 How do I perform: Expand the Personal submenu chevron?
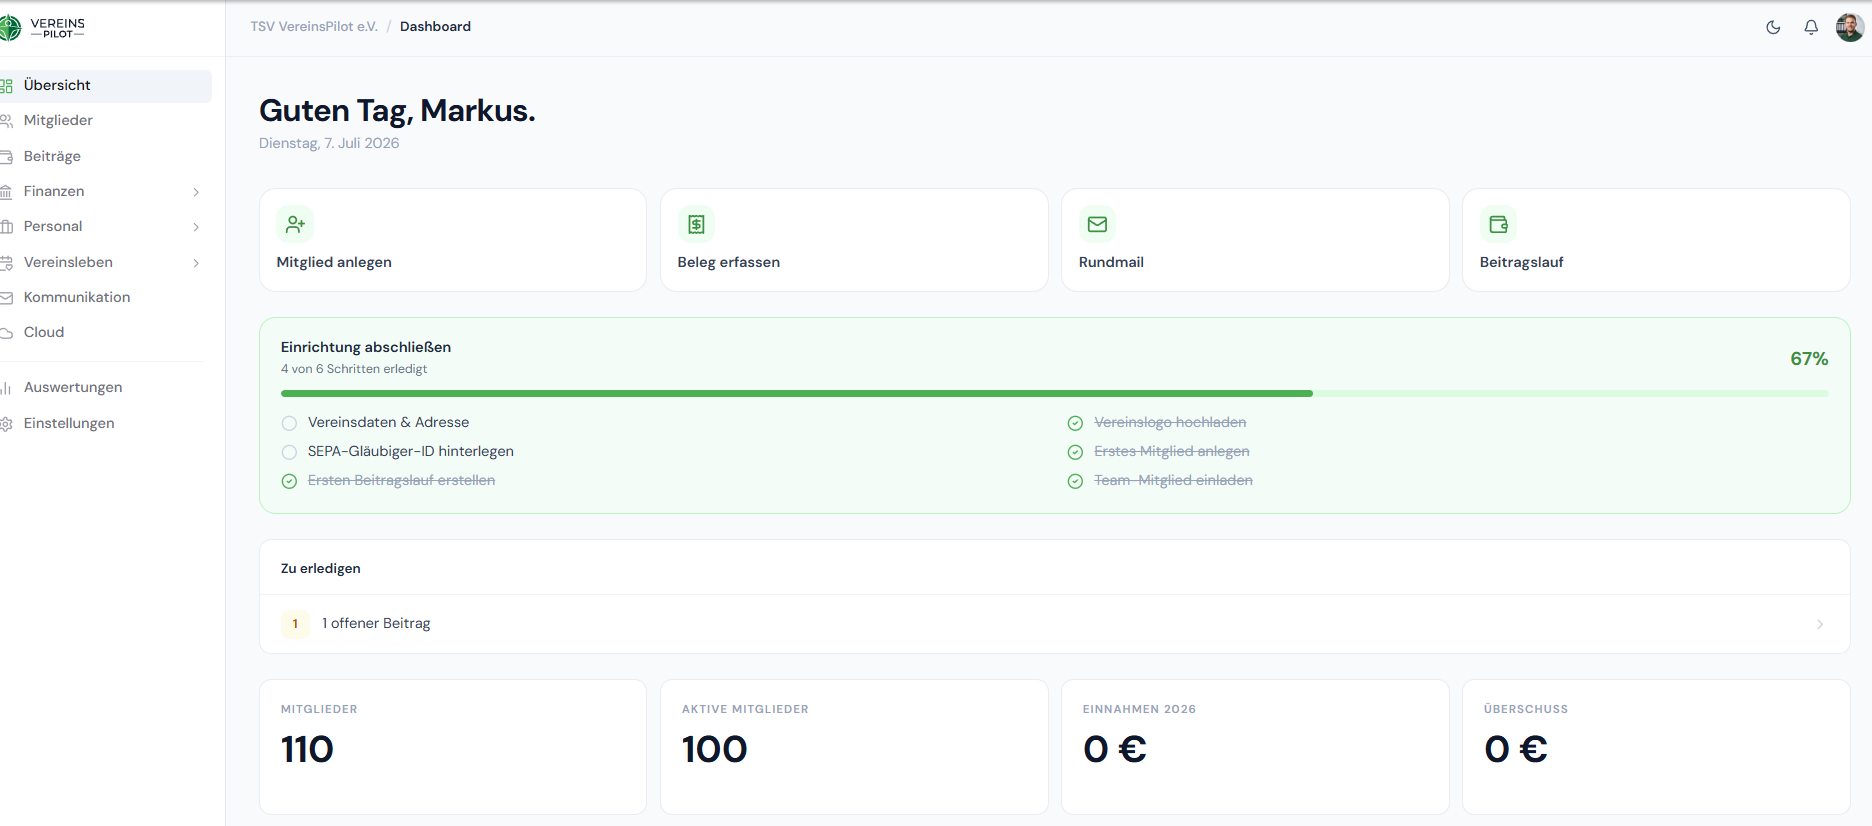[x=196, y=227]
